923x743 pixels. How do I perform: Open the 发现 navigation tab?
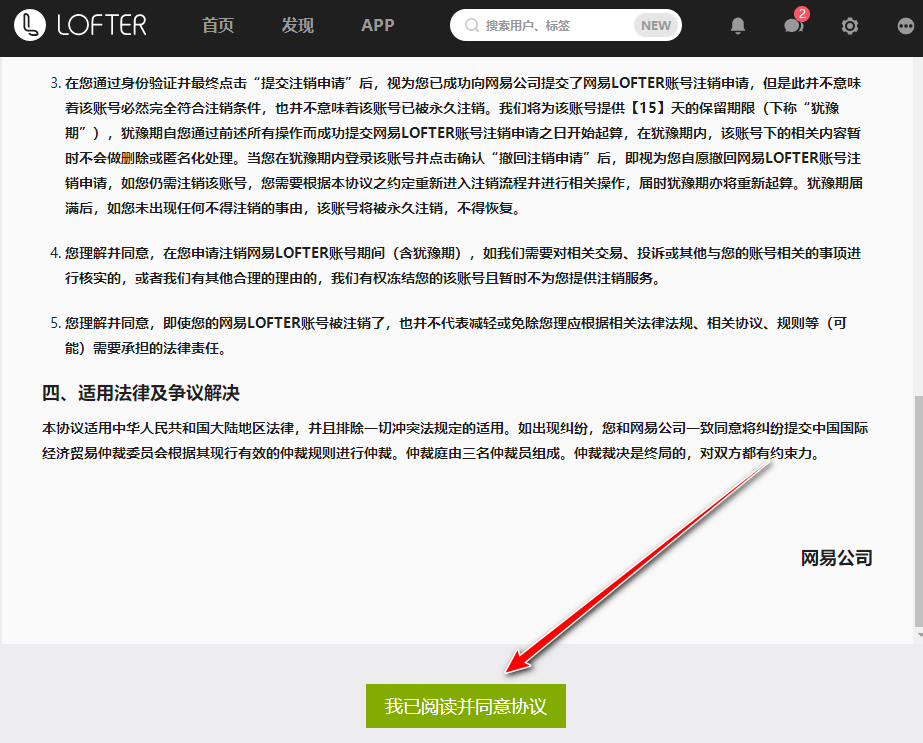click(x=297, y=25)
